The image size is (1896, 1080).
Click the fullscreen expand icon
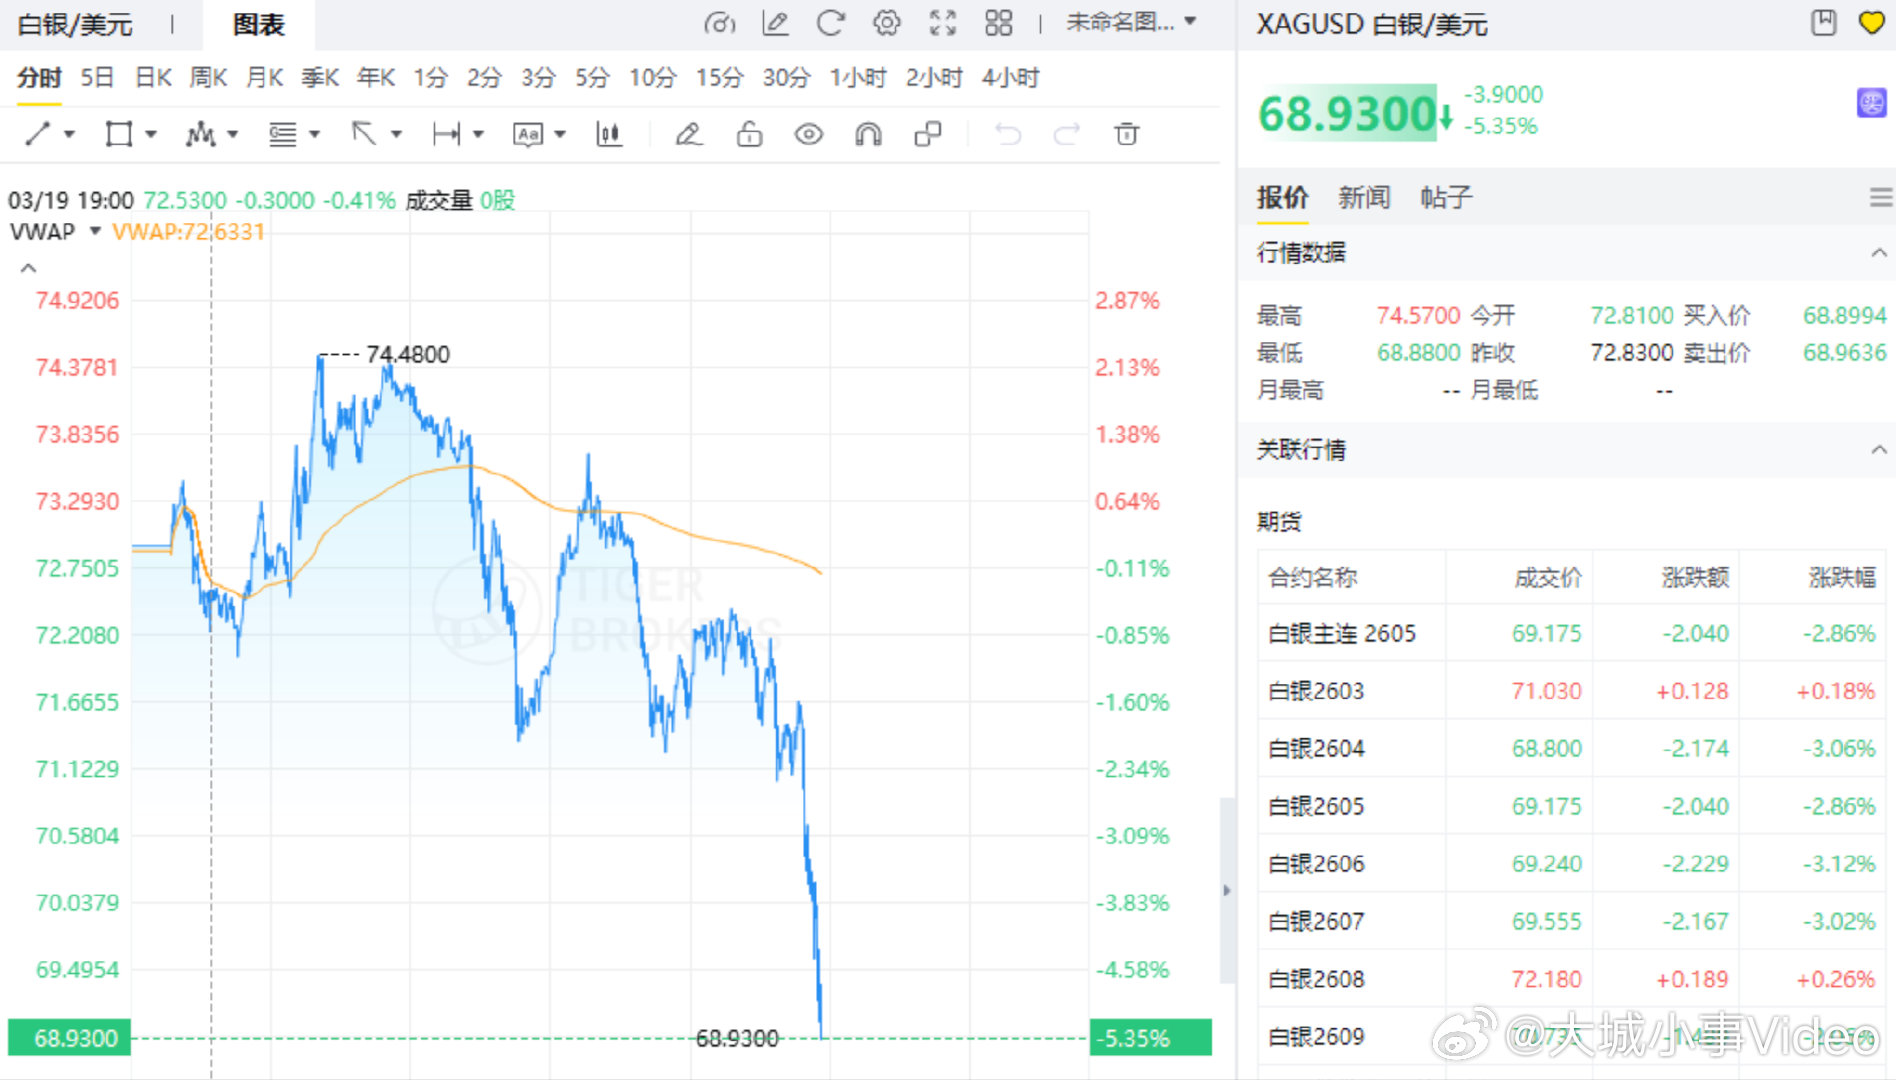(942, 22)
